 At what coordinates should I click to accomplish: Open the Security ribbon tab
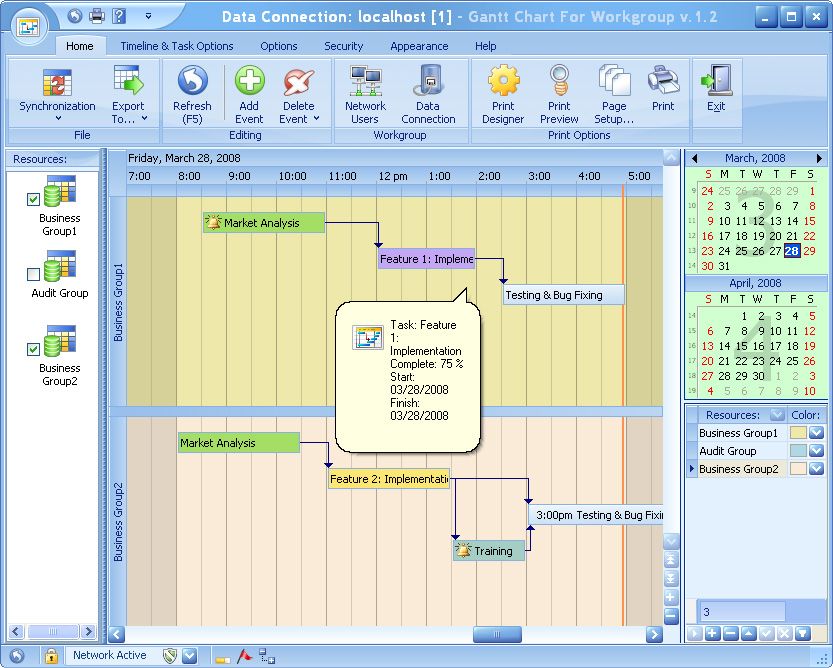(343, 45)
